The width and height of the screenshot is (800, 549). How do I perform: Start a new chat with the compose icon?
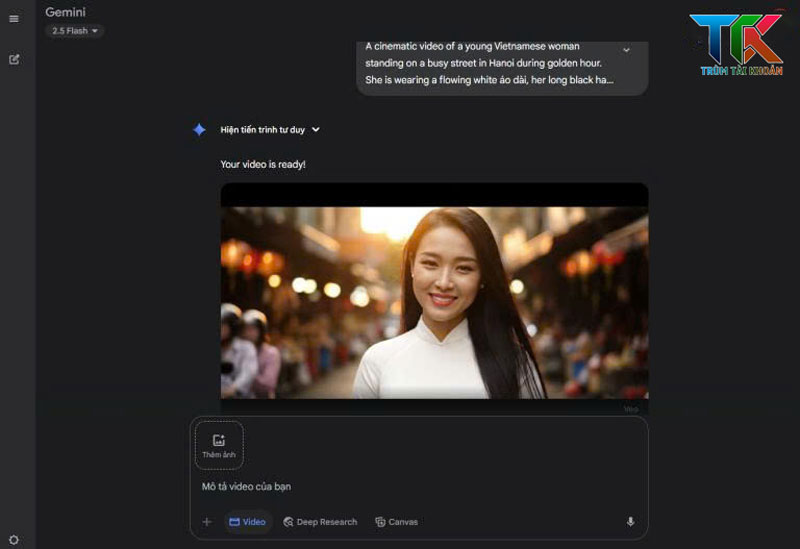[14, 59]
